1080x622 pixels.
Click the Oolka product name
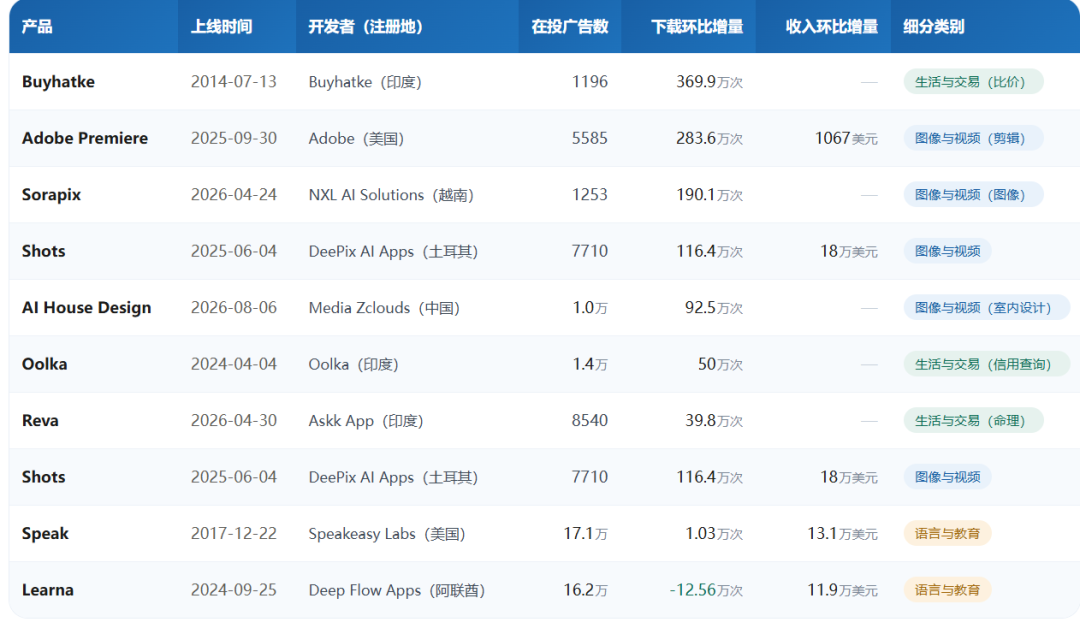tap(44, 364)
